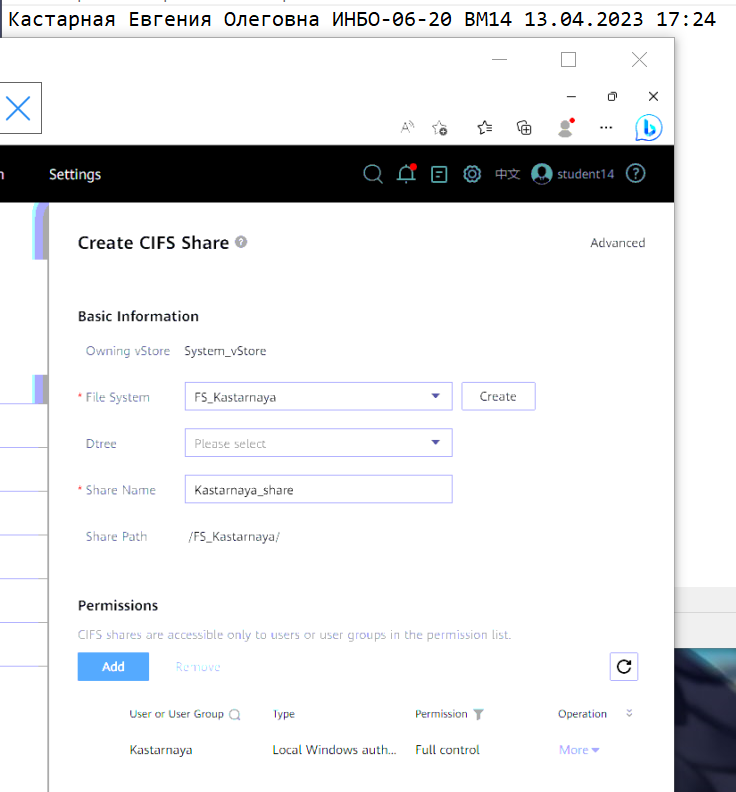Open the Dtree dropdown

pyautogui.click(x=318, y=443)
